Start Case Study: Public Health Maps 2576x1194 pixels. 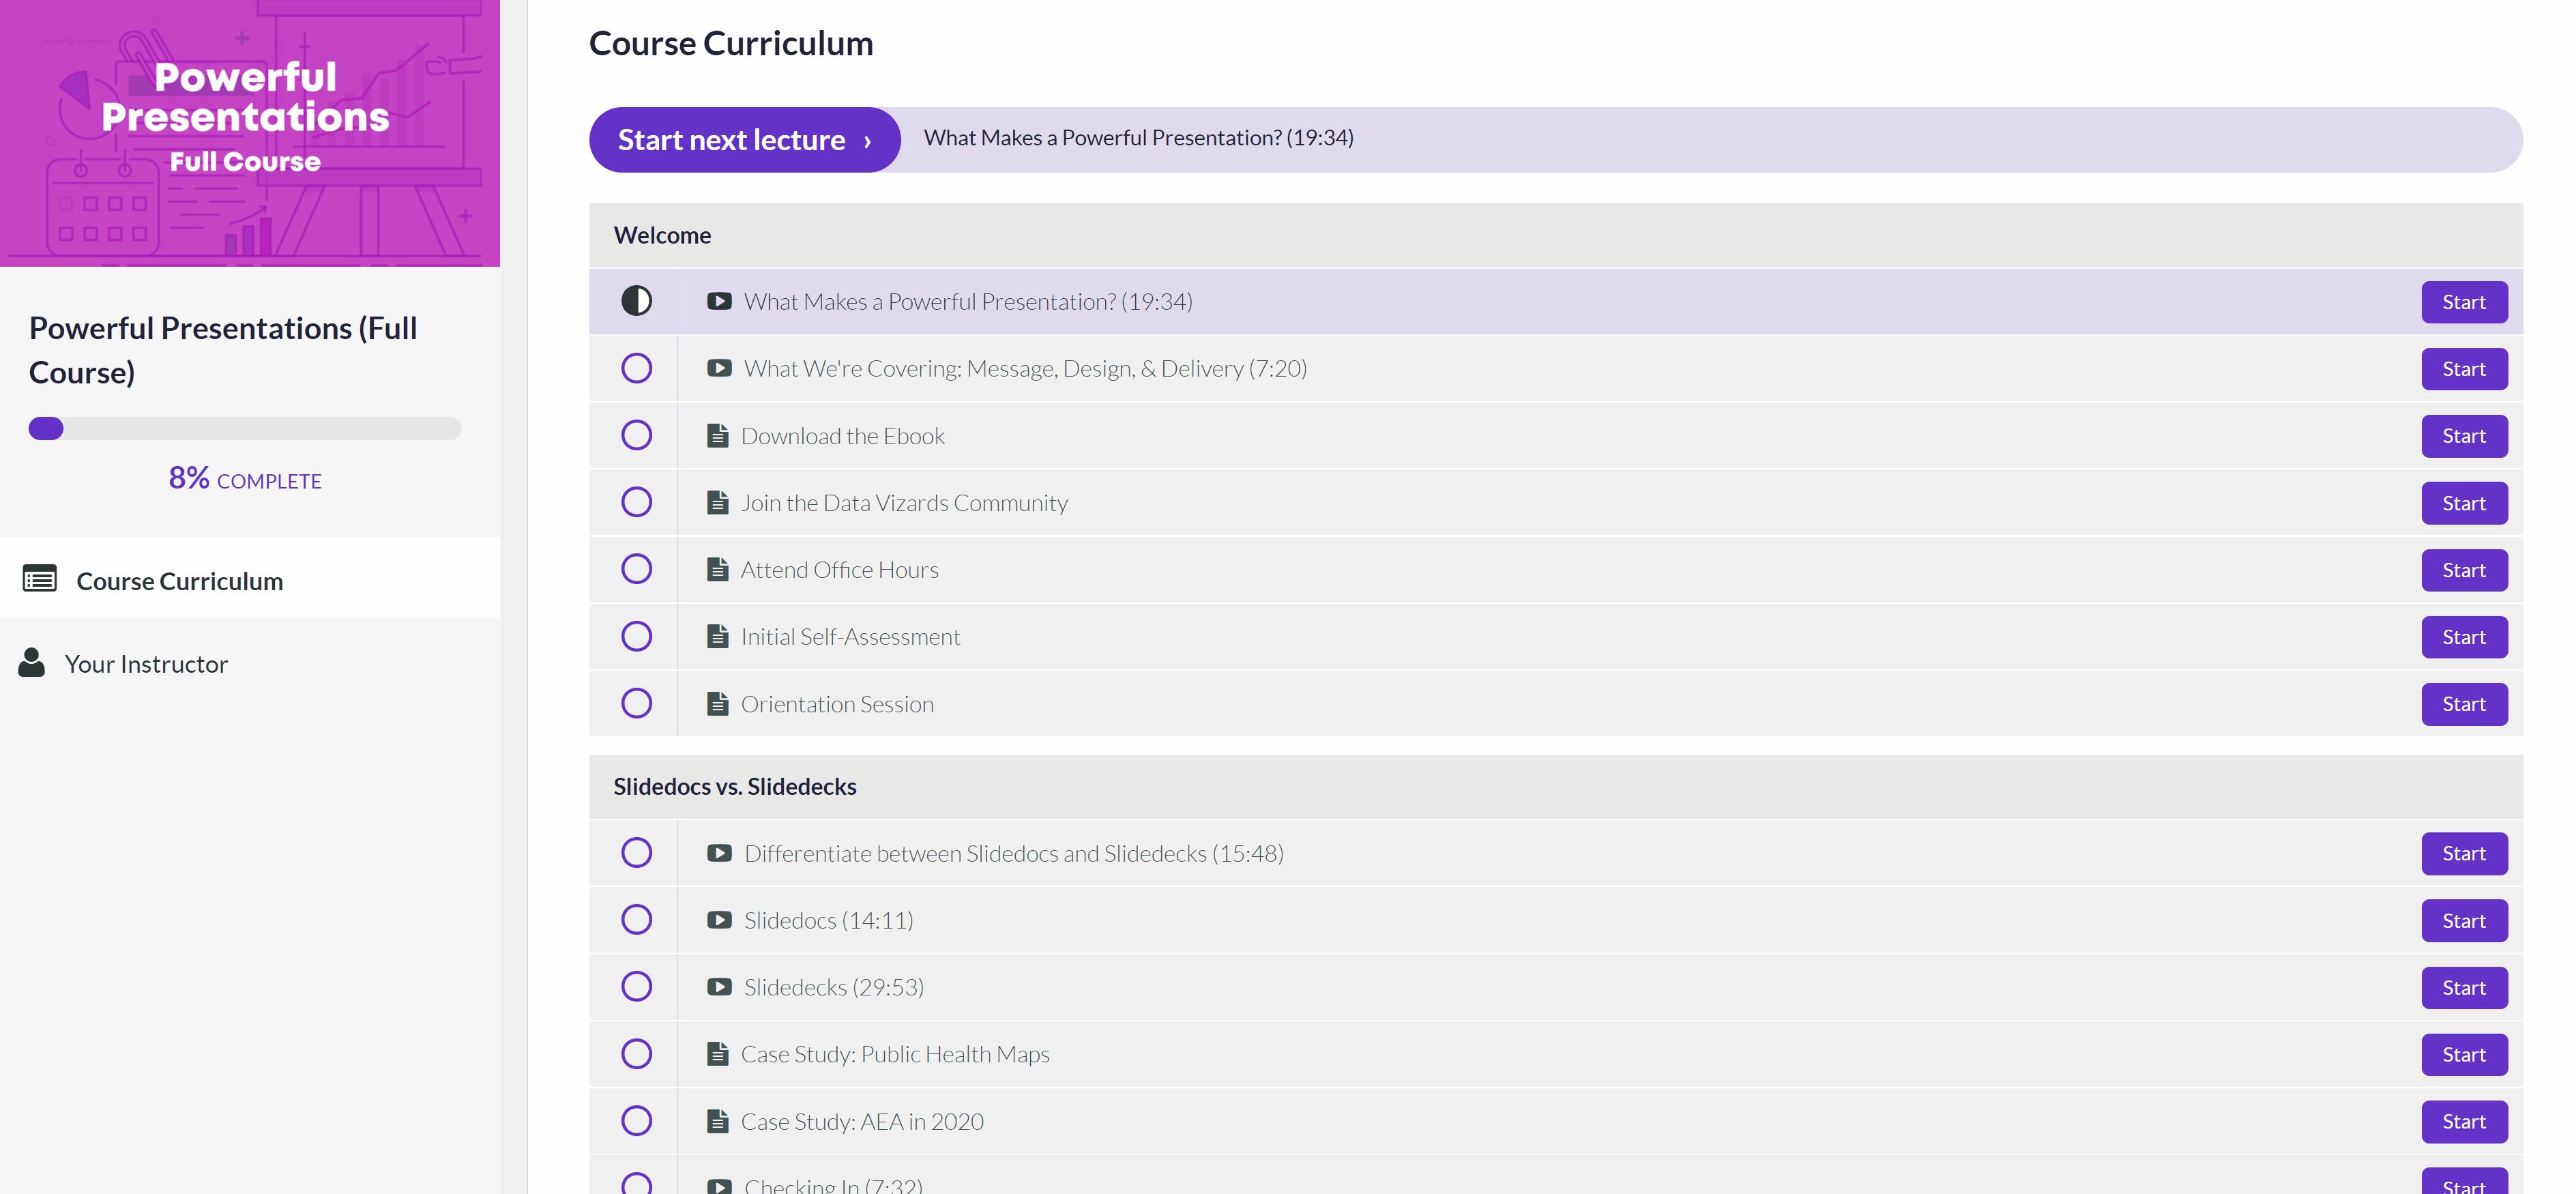[2464, 1055]
